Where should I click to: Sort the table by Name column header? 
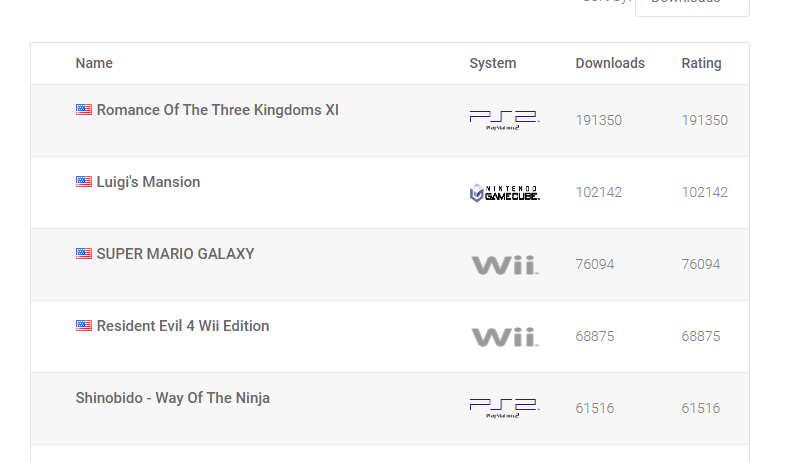pos(94,63)
